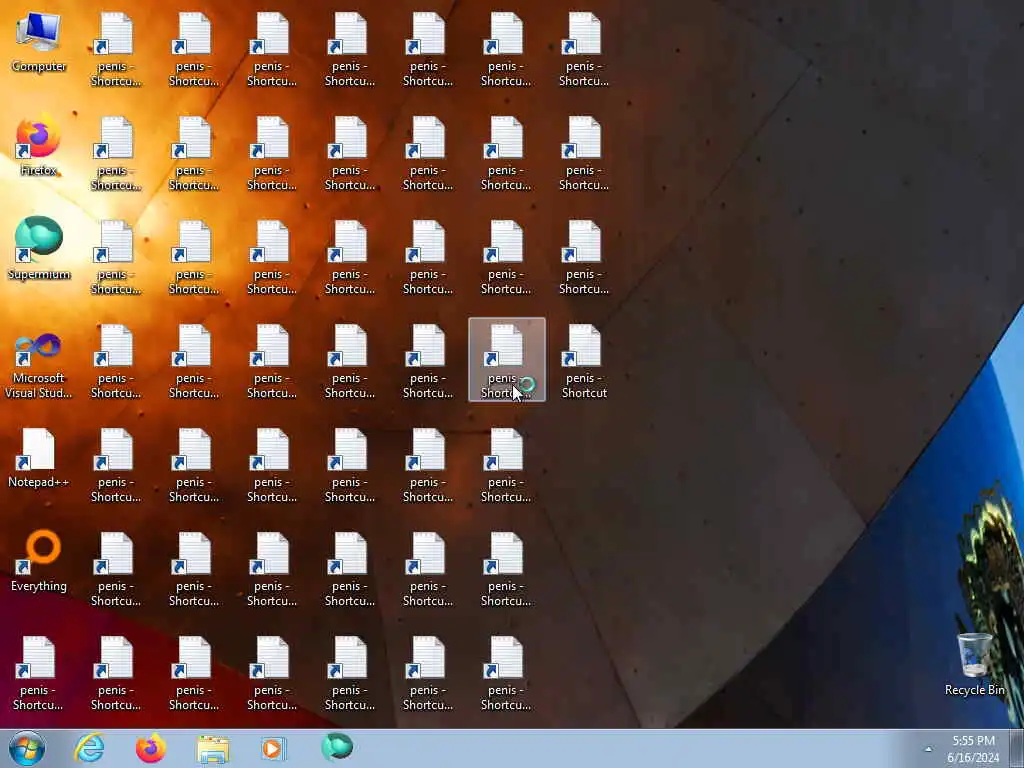Open the Windows Start menu orb

(27, 748)
